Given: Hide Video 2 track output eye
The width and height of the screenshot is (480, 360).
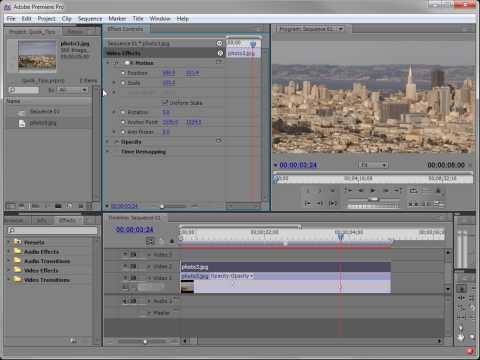Looking at the screenshot, I should point(125,266).
